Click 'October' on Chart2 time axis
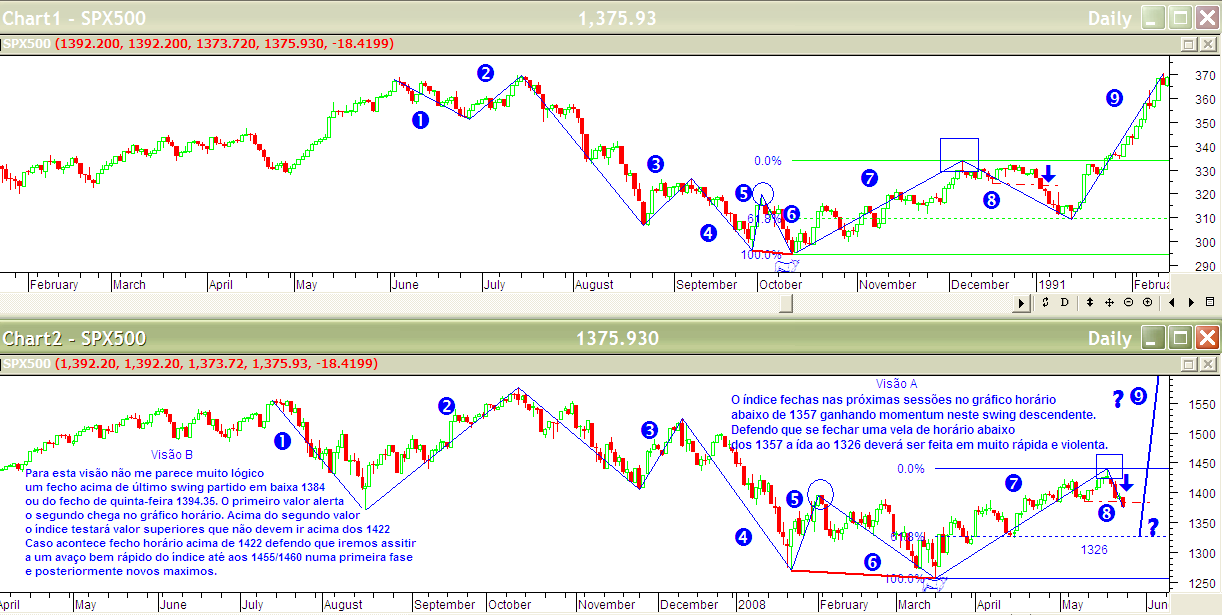This screenshot has width=1222, height=615. [510, 604]
